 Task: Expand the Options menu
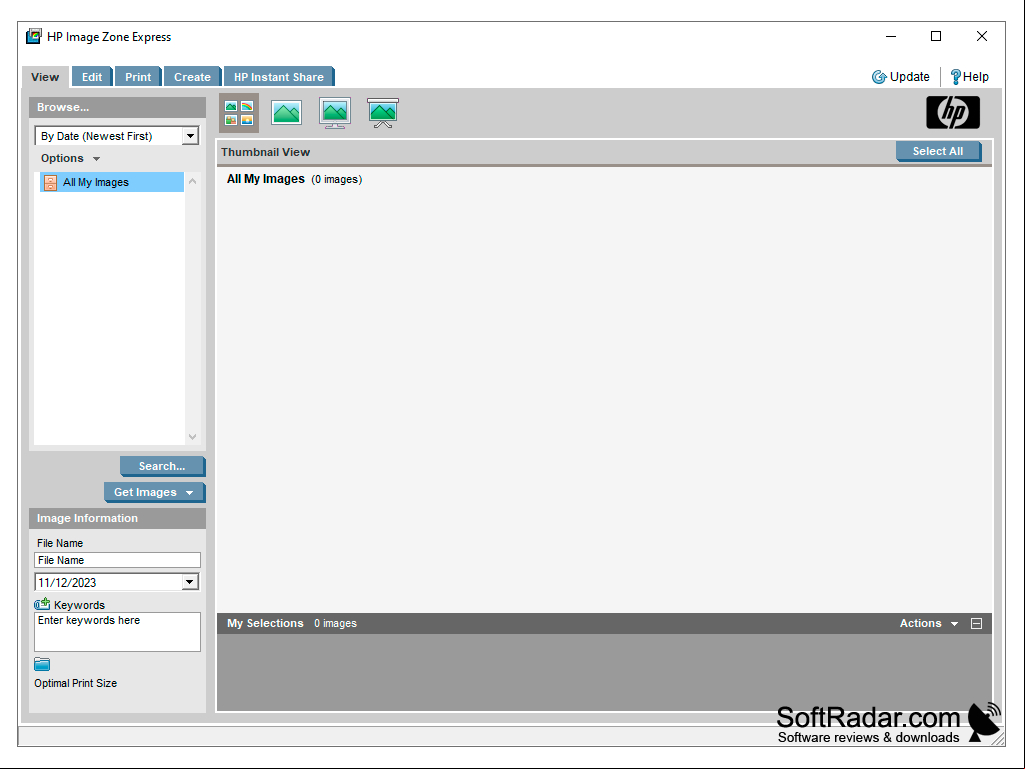pyautogui.click(x=70, y=158)
